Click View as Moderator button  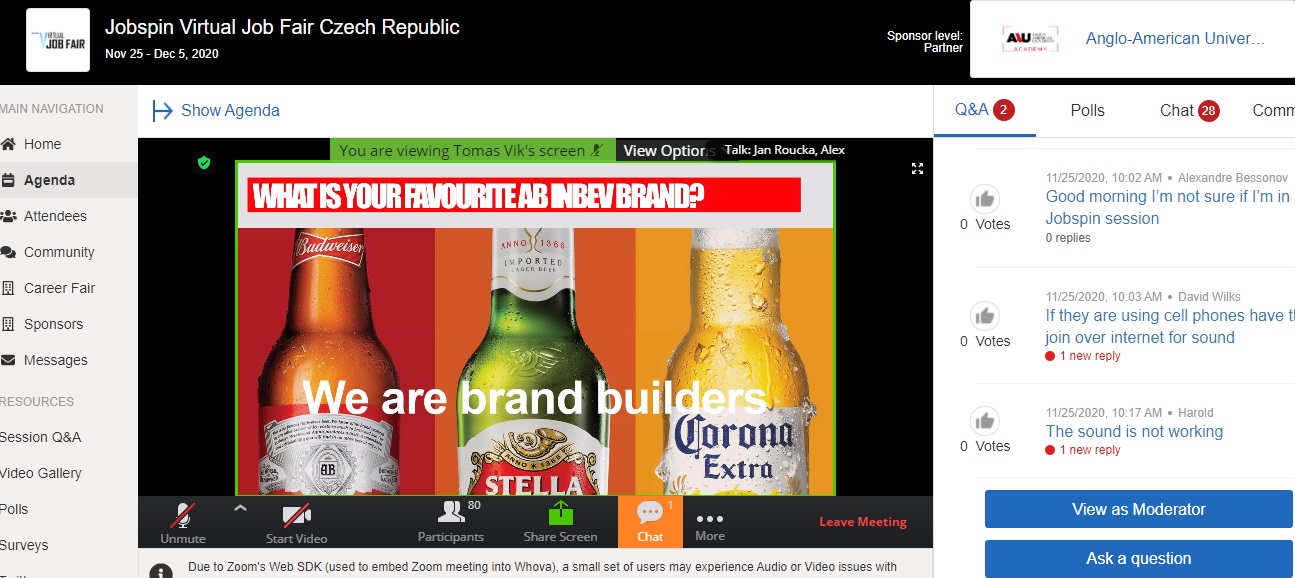point(1139,509)
